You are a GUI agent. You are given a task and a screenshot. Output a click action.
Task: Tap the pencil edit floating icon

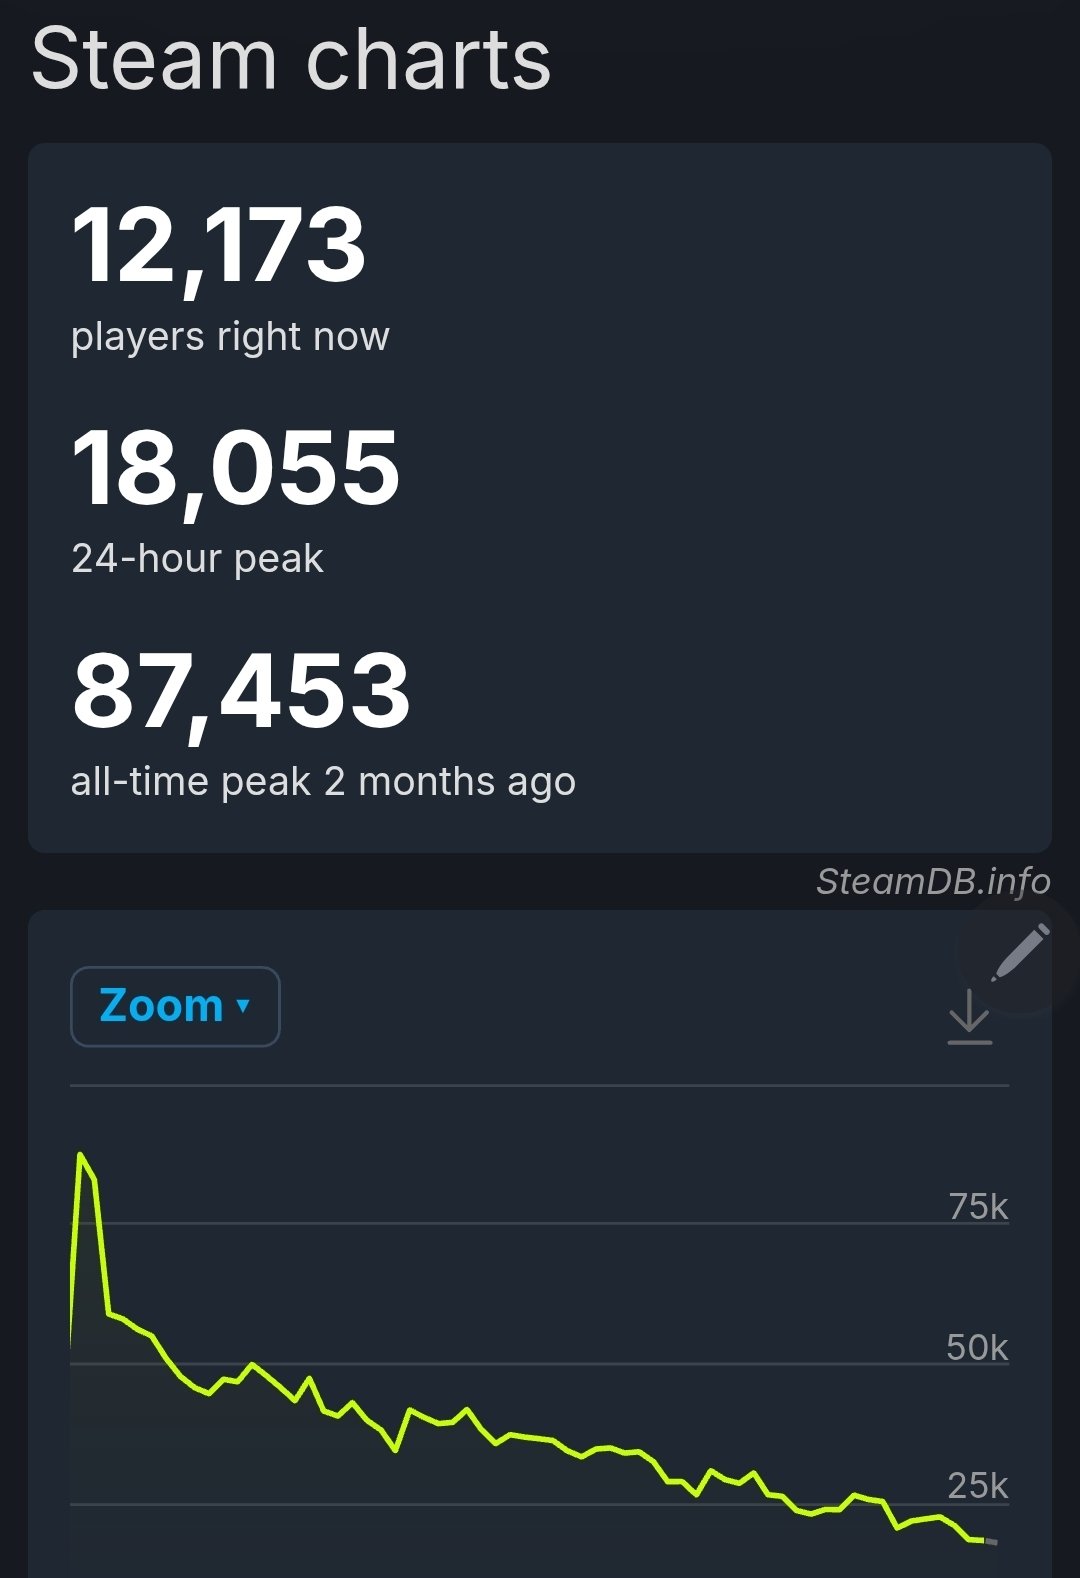[1019, 953]
